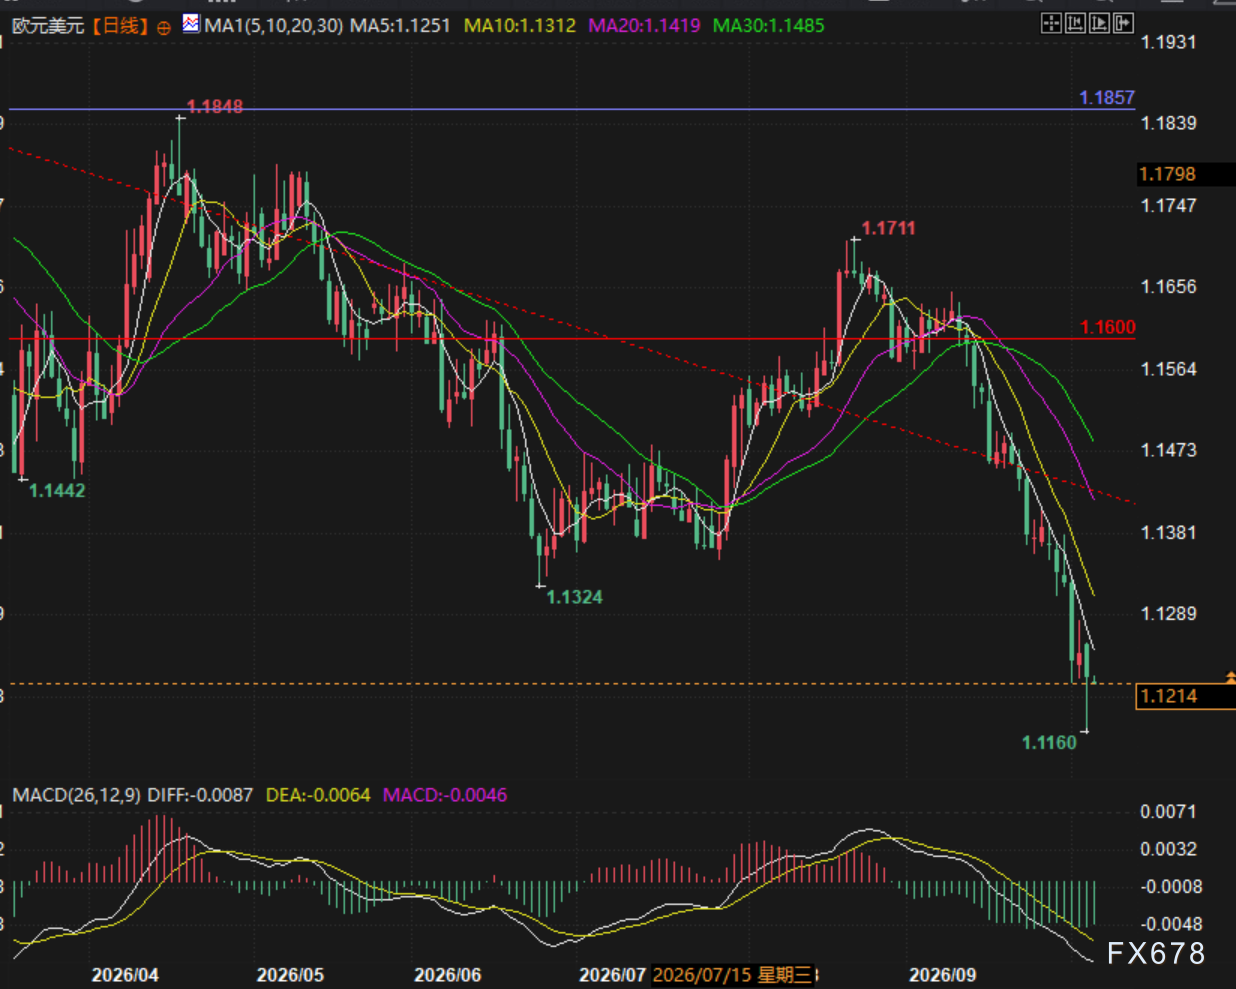Click the DIFF:-0.0087 value
This screenshot has height=989, width=1236.
pos(200,795)
